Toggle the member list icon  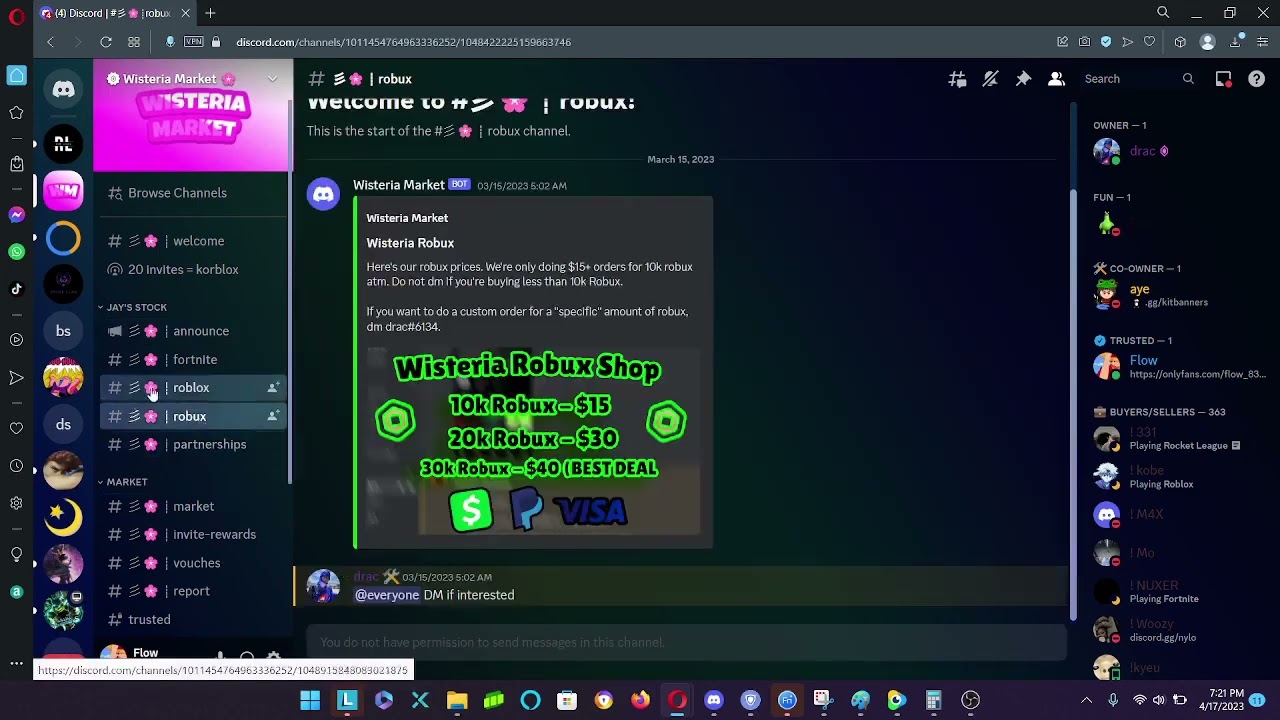pos(1056,79)
